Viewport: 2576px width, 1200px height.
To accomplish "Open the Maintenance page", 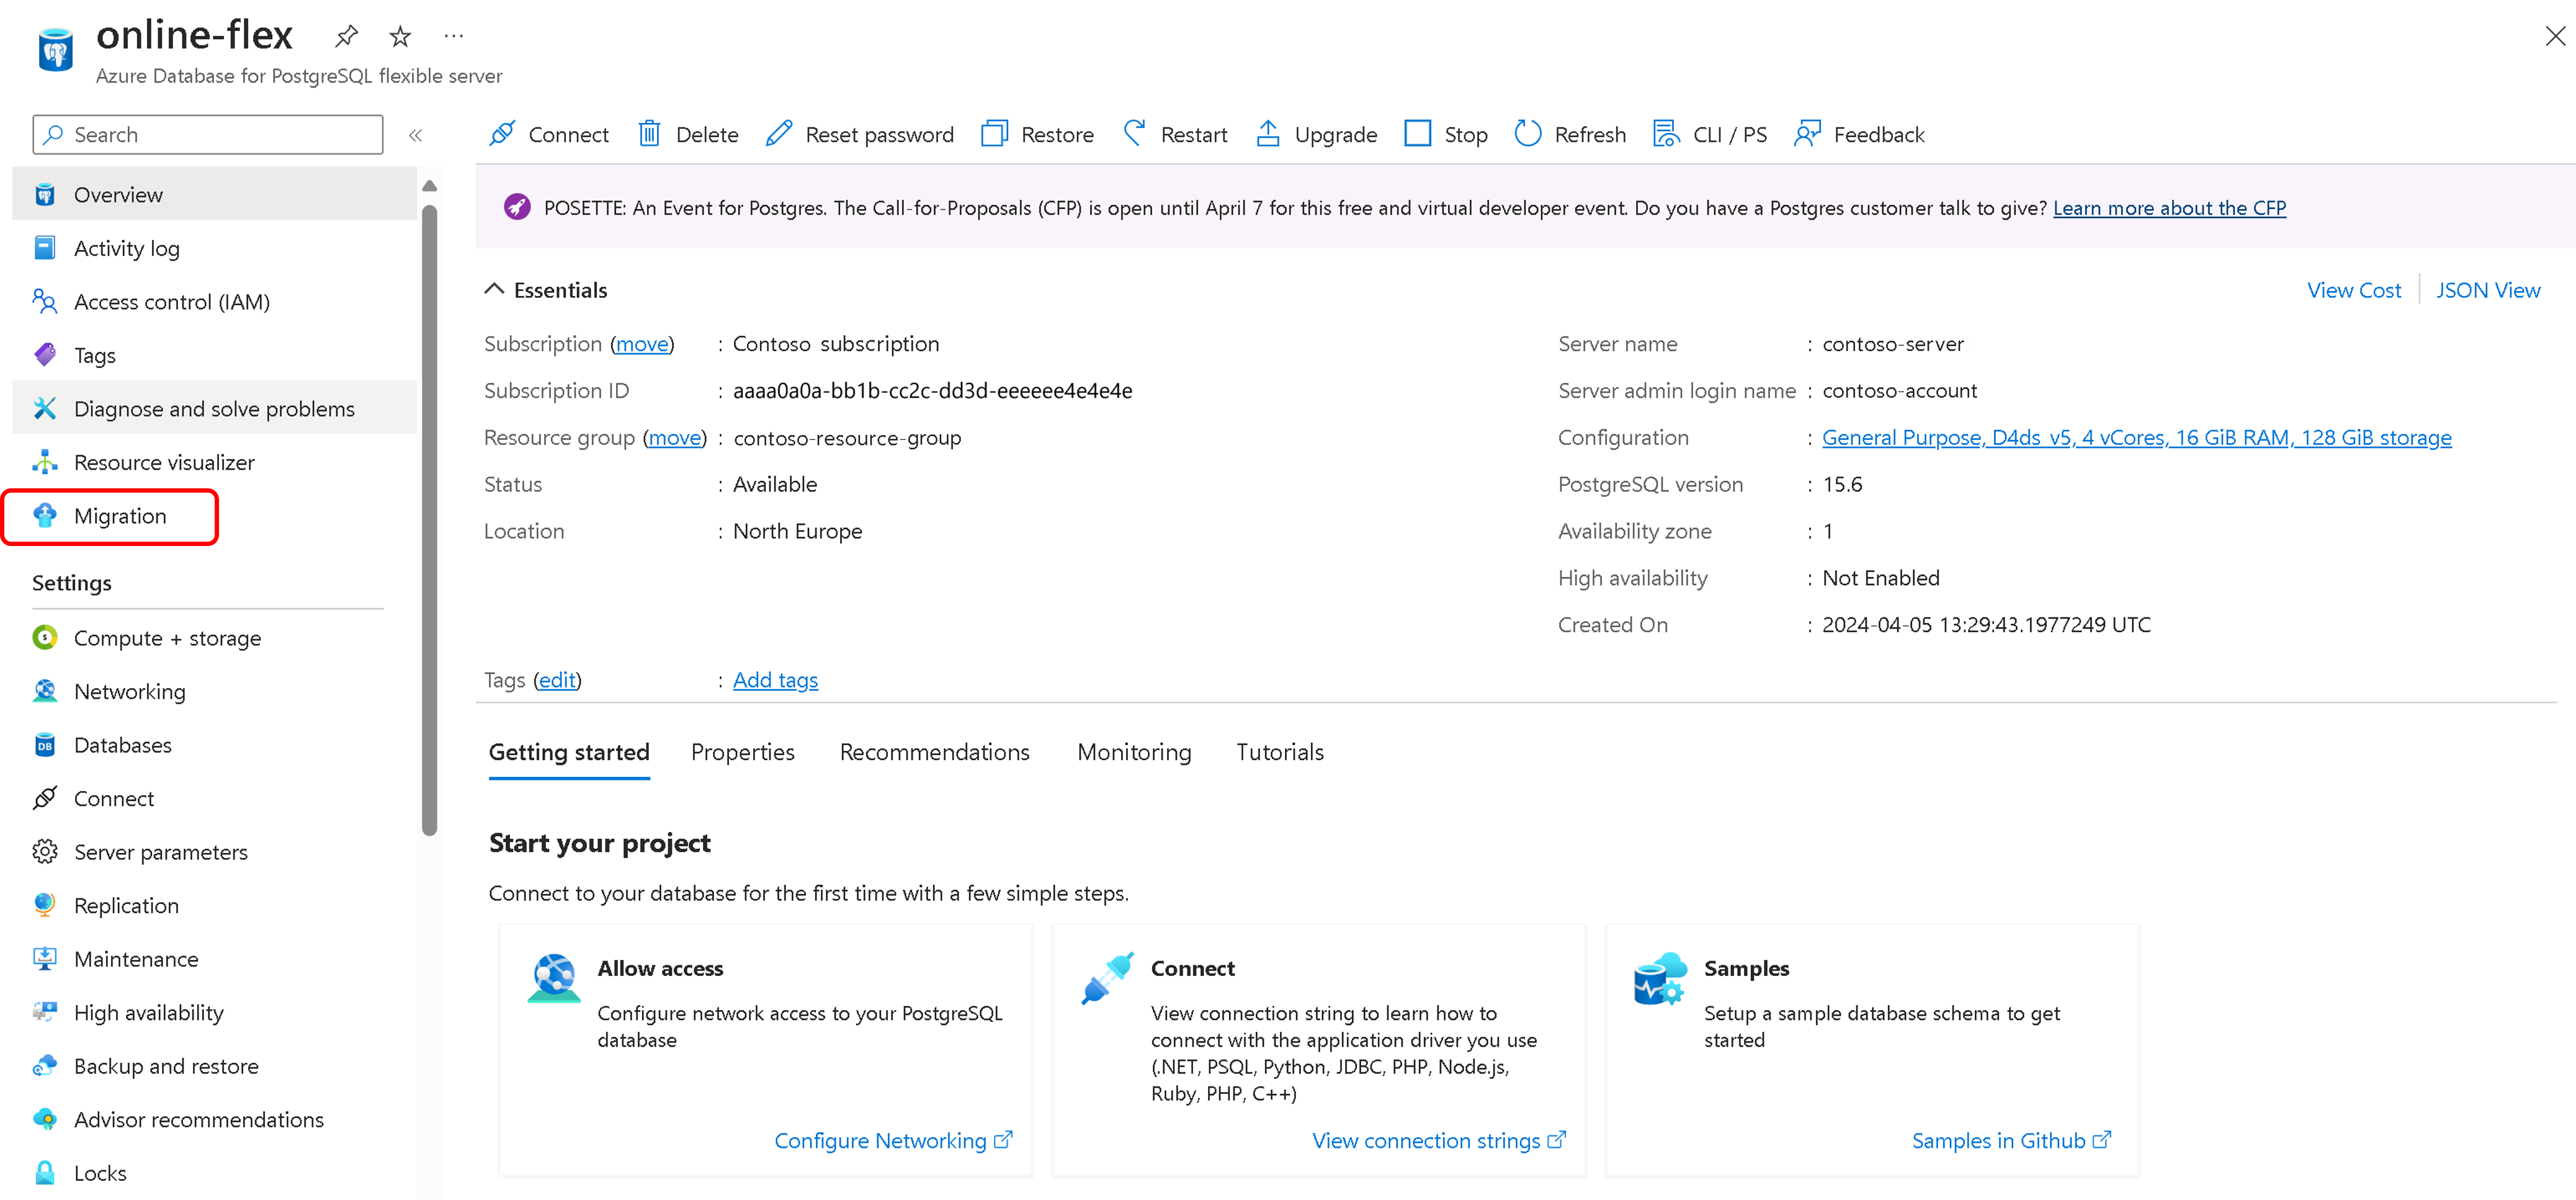I will coord(215,959).
